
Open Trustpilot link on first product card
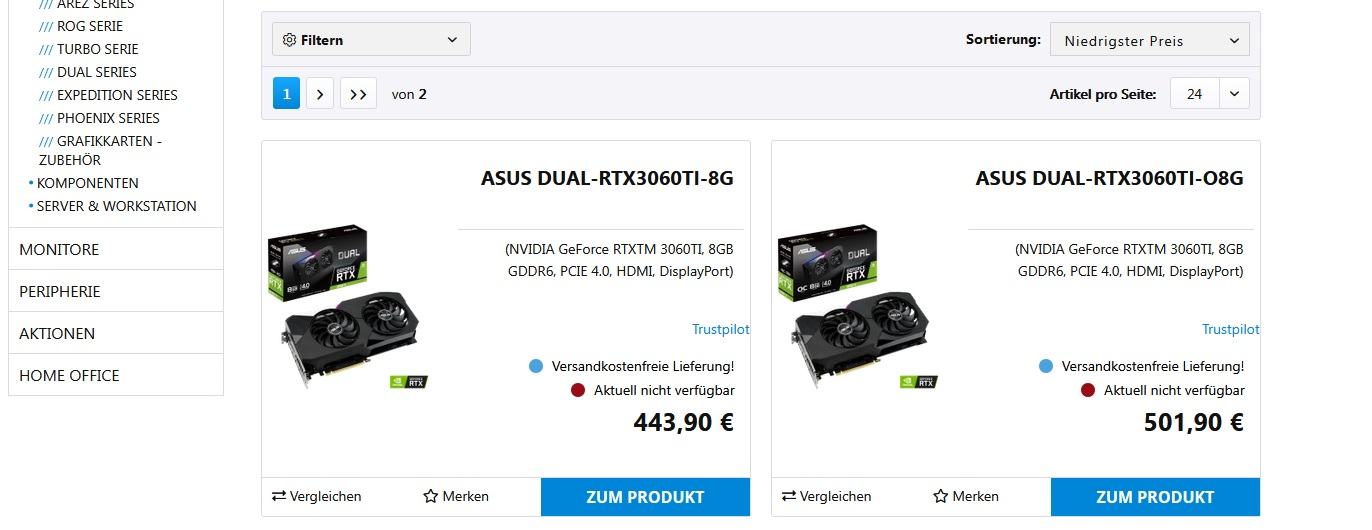(x=720, y=329)
